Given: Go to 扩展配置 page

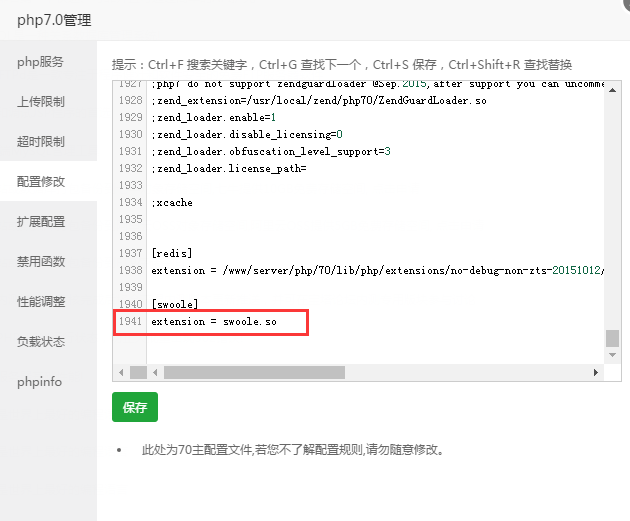Looking at the screenshot, I should point(41,222).
